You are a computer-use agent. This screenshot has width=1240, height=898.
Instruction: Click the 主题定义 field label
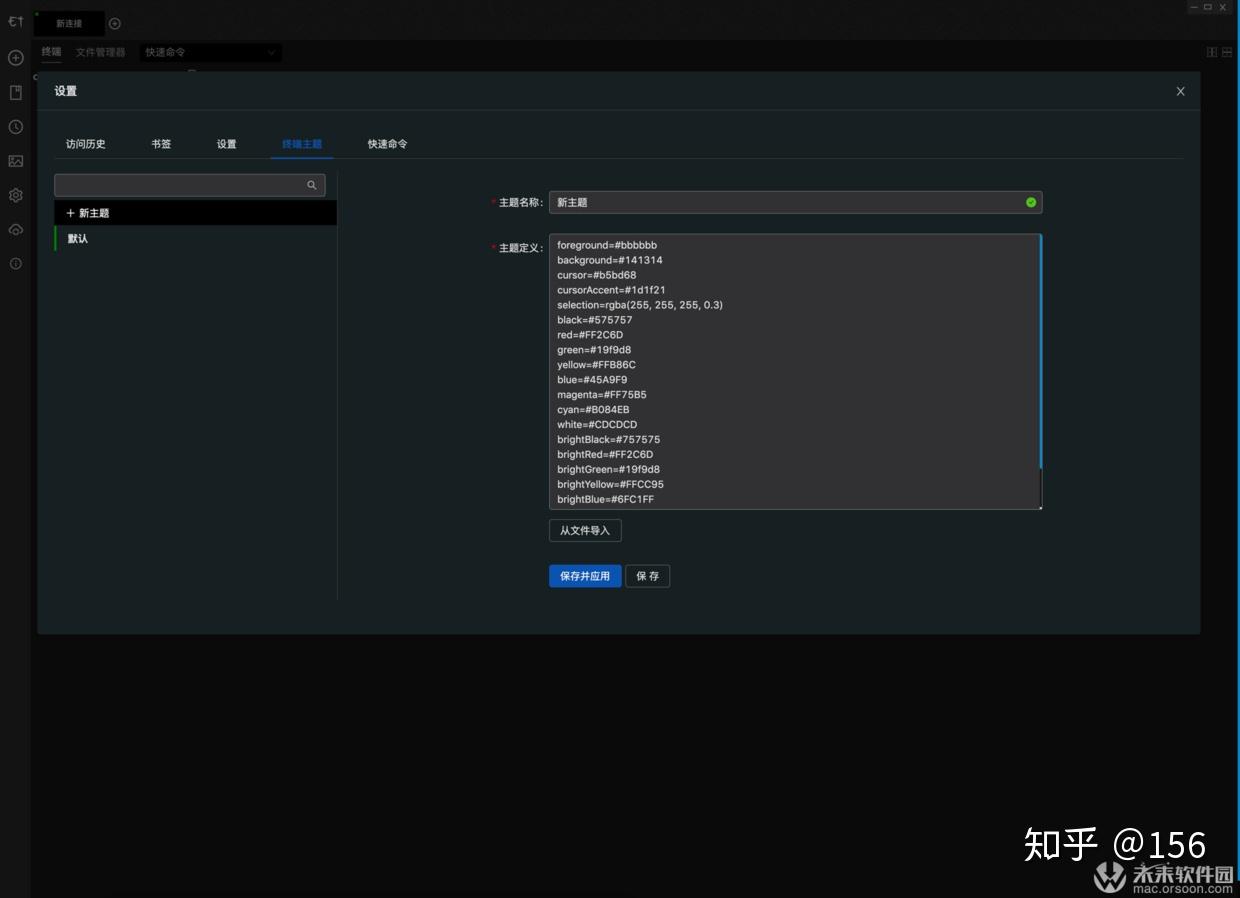tap(520, 247)
